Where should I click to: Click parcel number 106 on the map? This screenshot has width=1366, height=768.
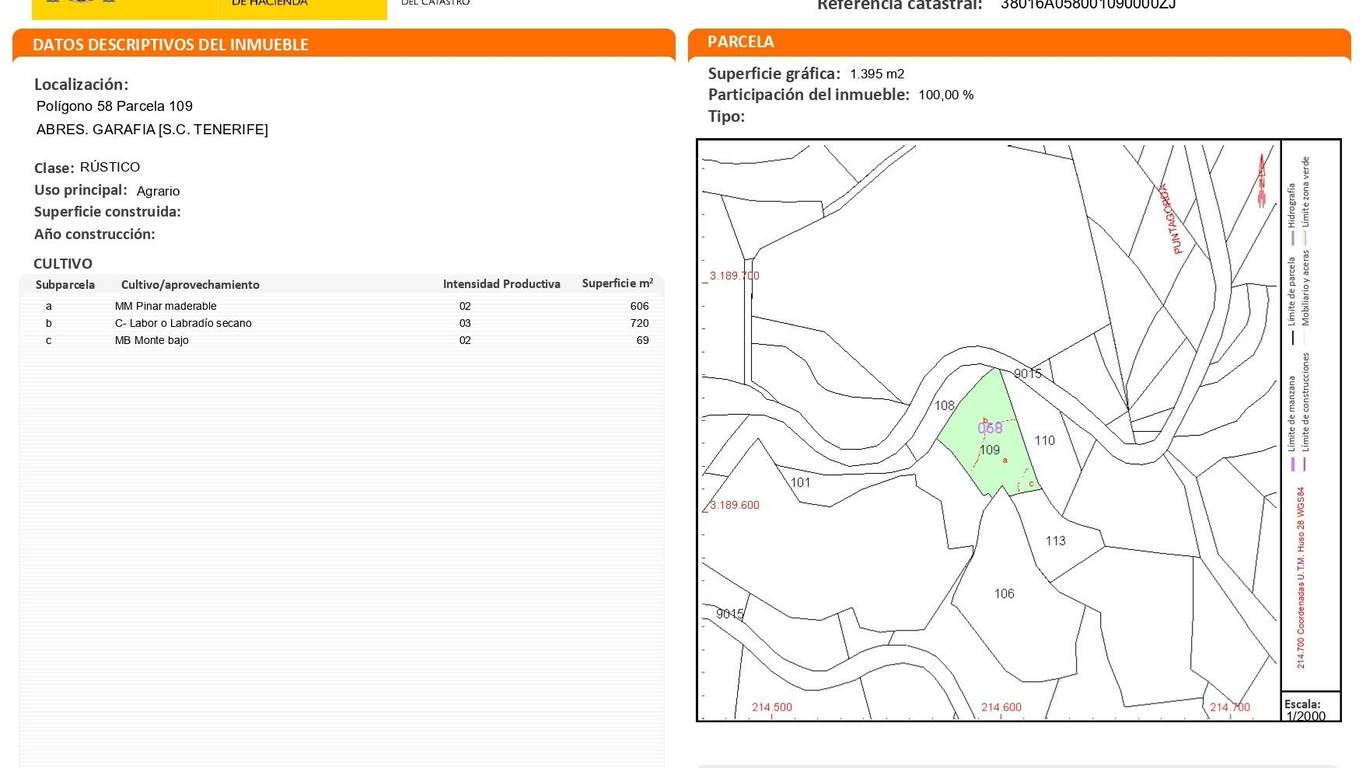pyautogui.click(x=1004, y=594)
